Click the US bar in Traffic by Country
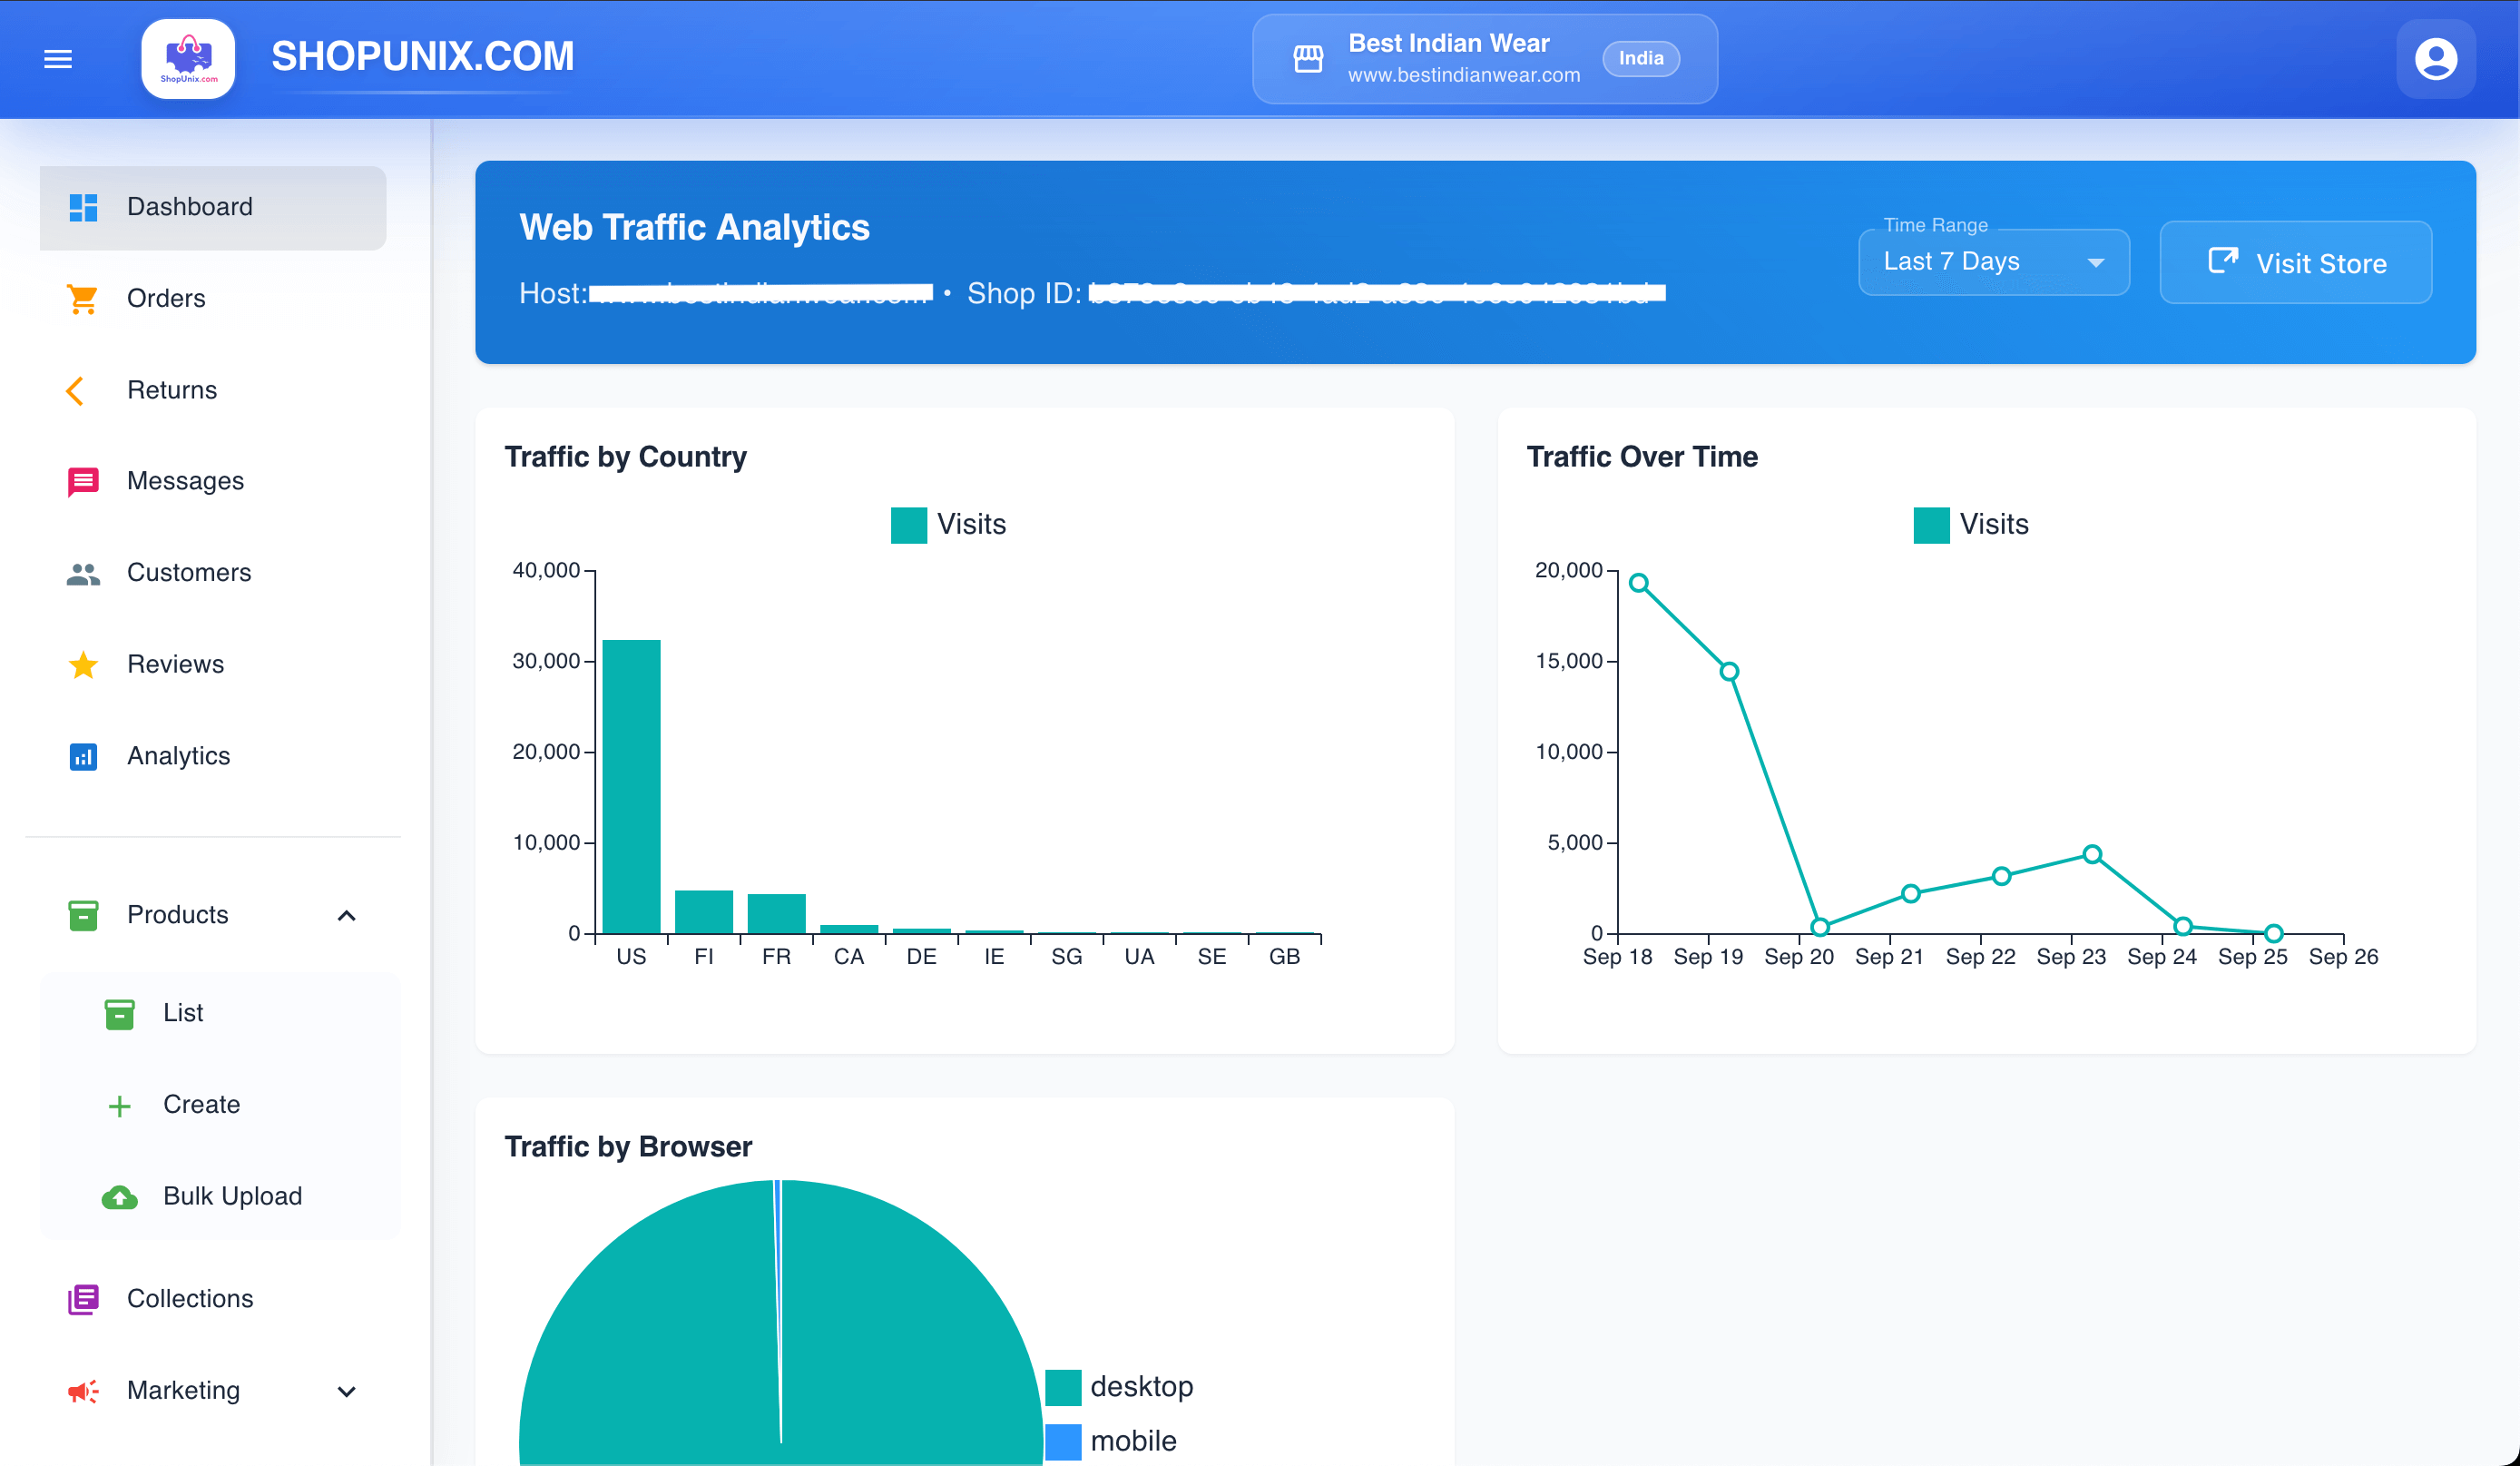2520x1466 pixels. [631, 787]
